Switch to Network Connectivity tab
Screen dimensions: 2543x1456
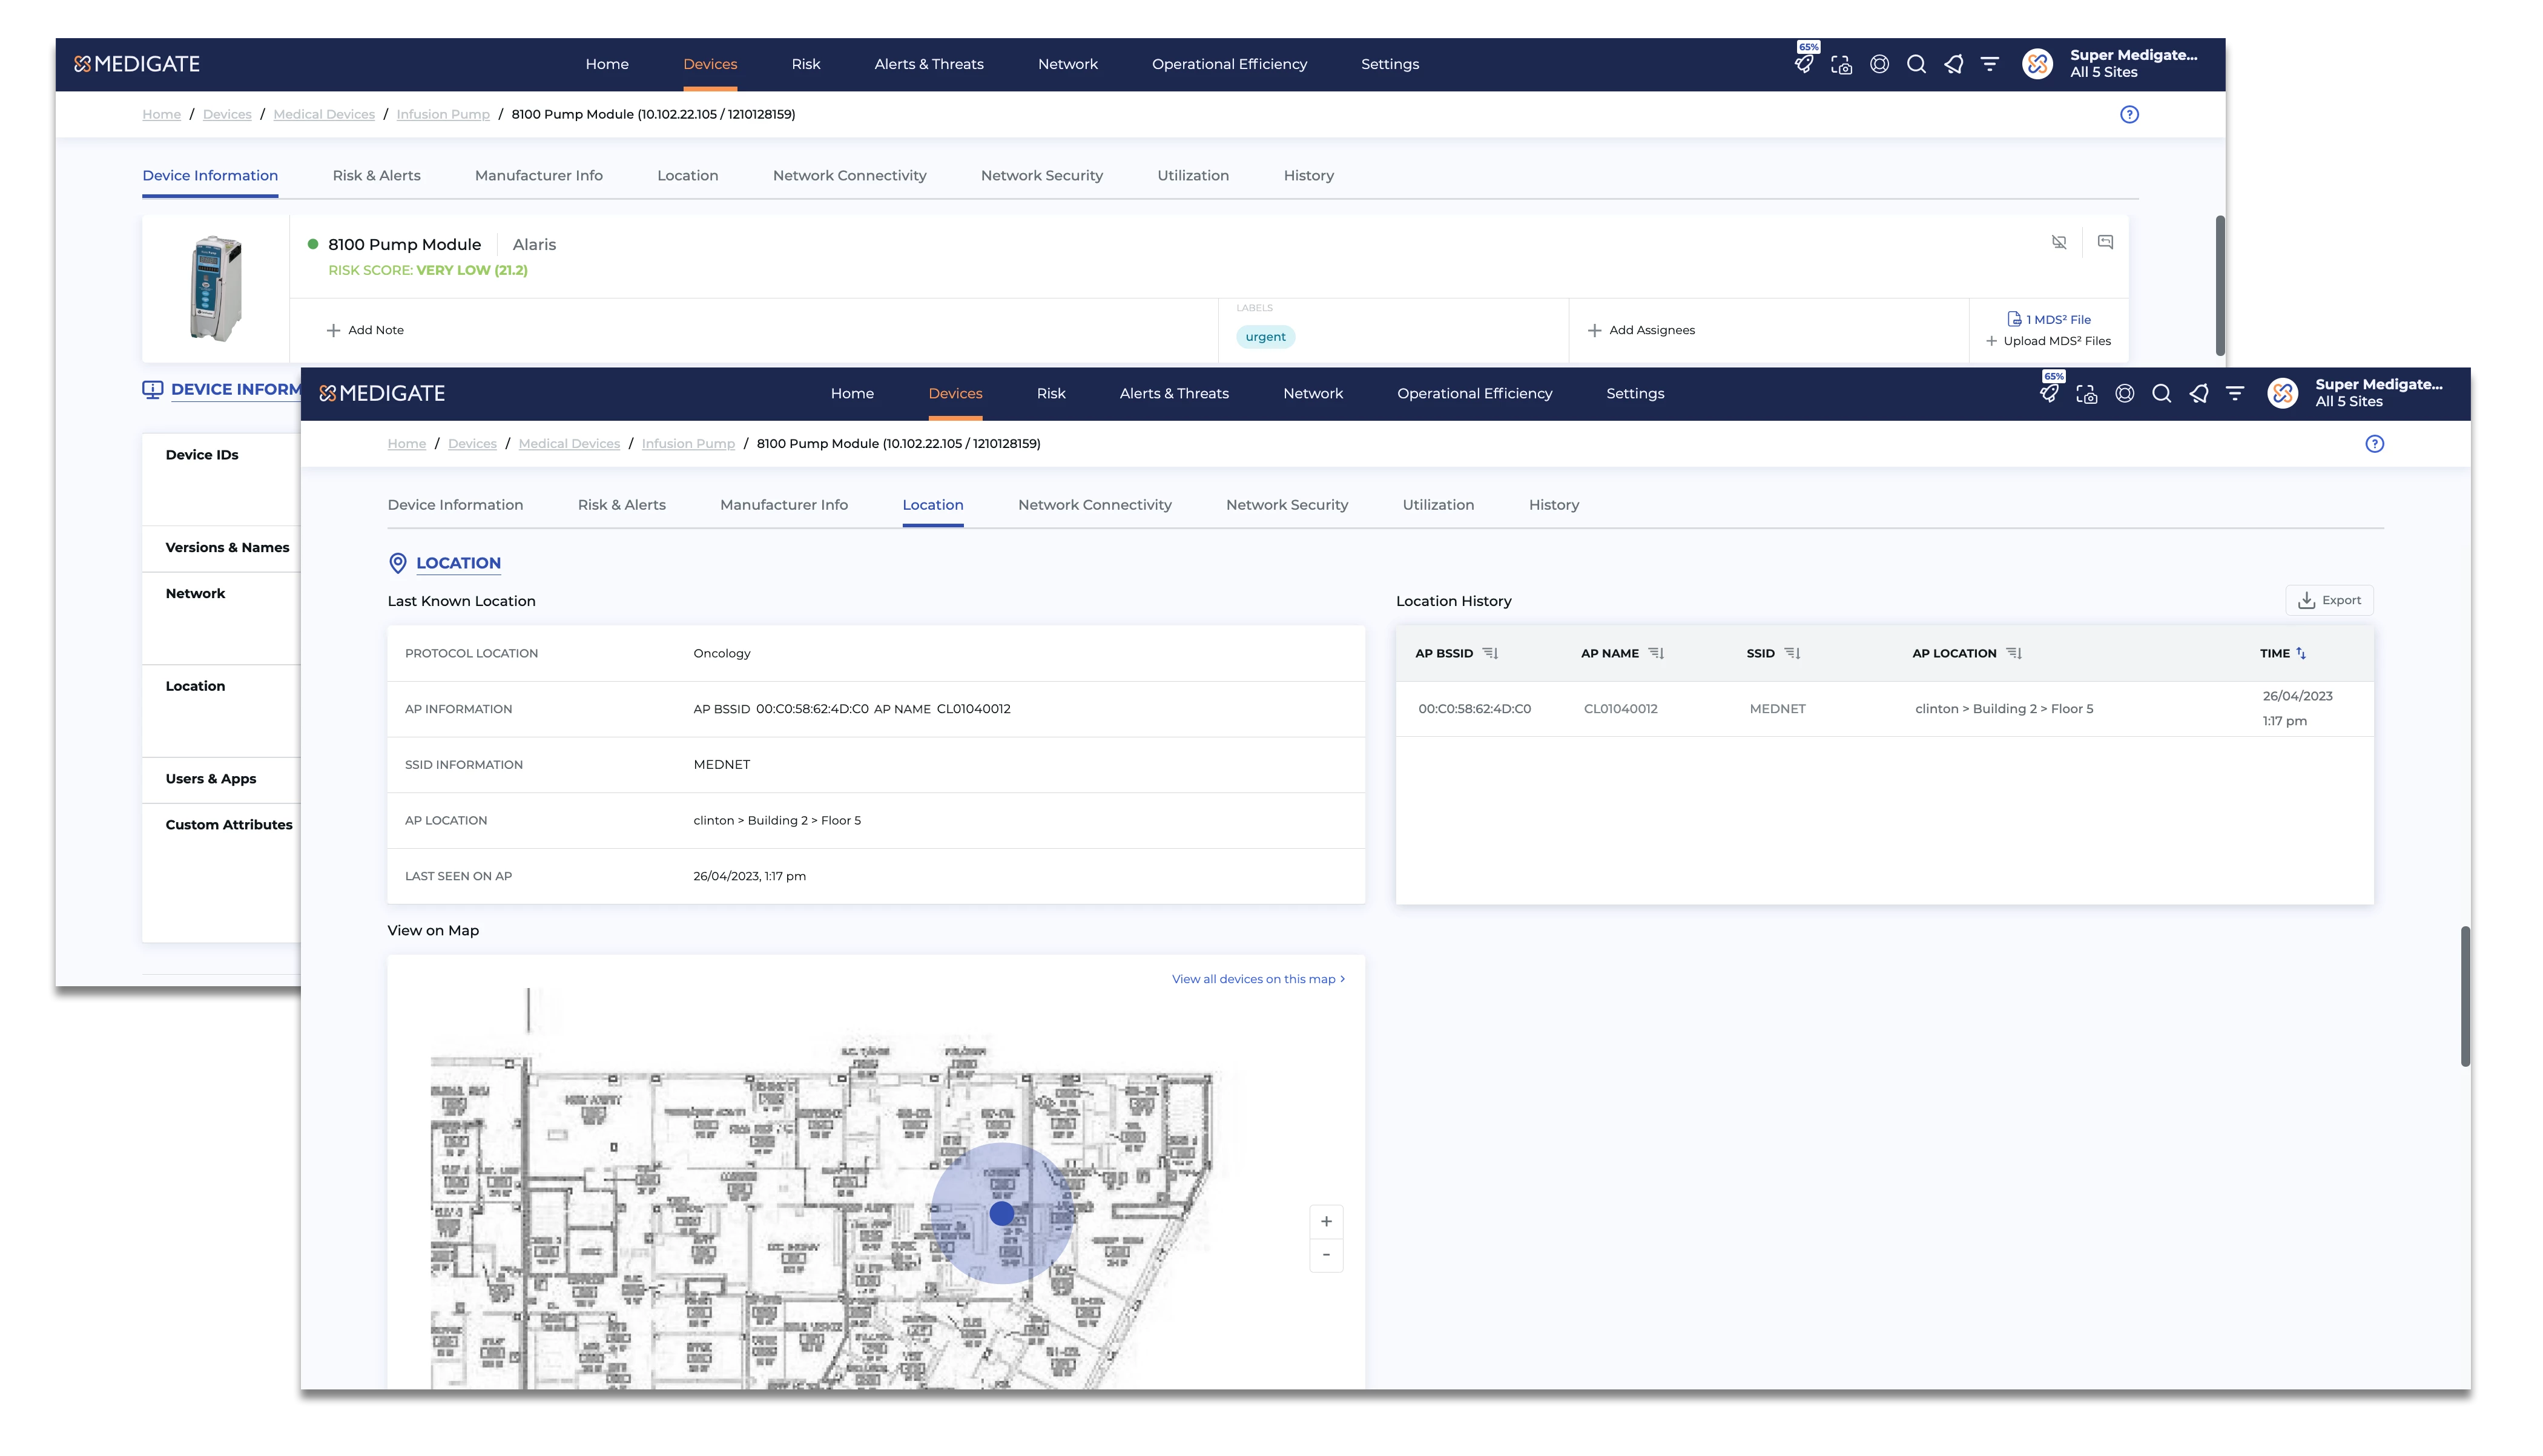[1094, 505]
